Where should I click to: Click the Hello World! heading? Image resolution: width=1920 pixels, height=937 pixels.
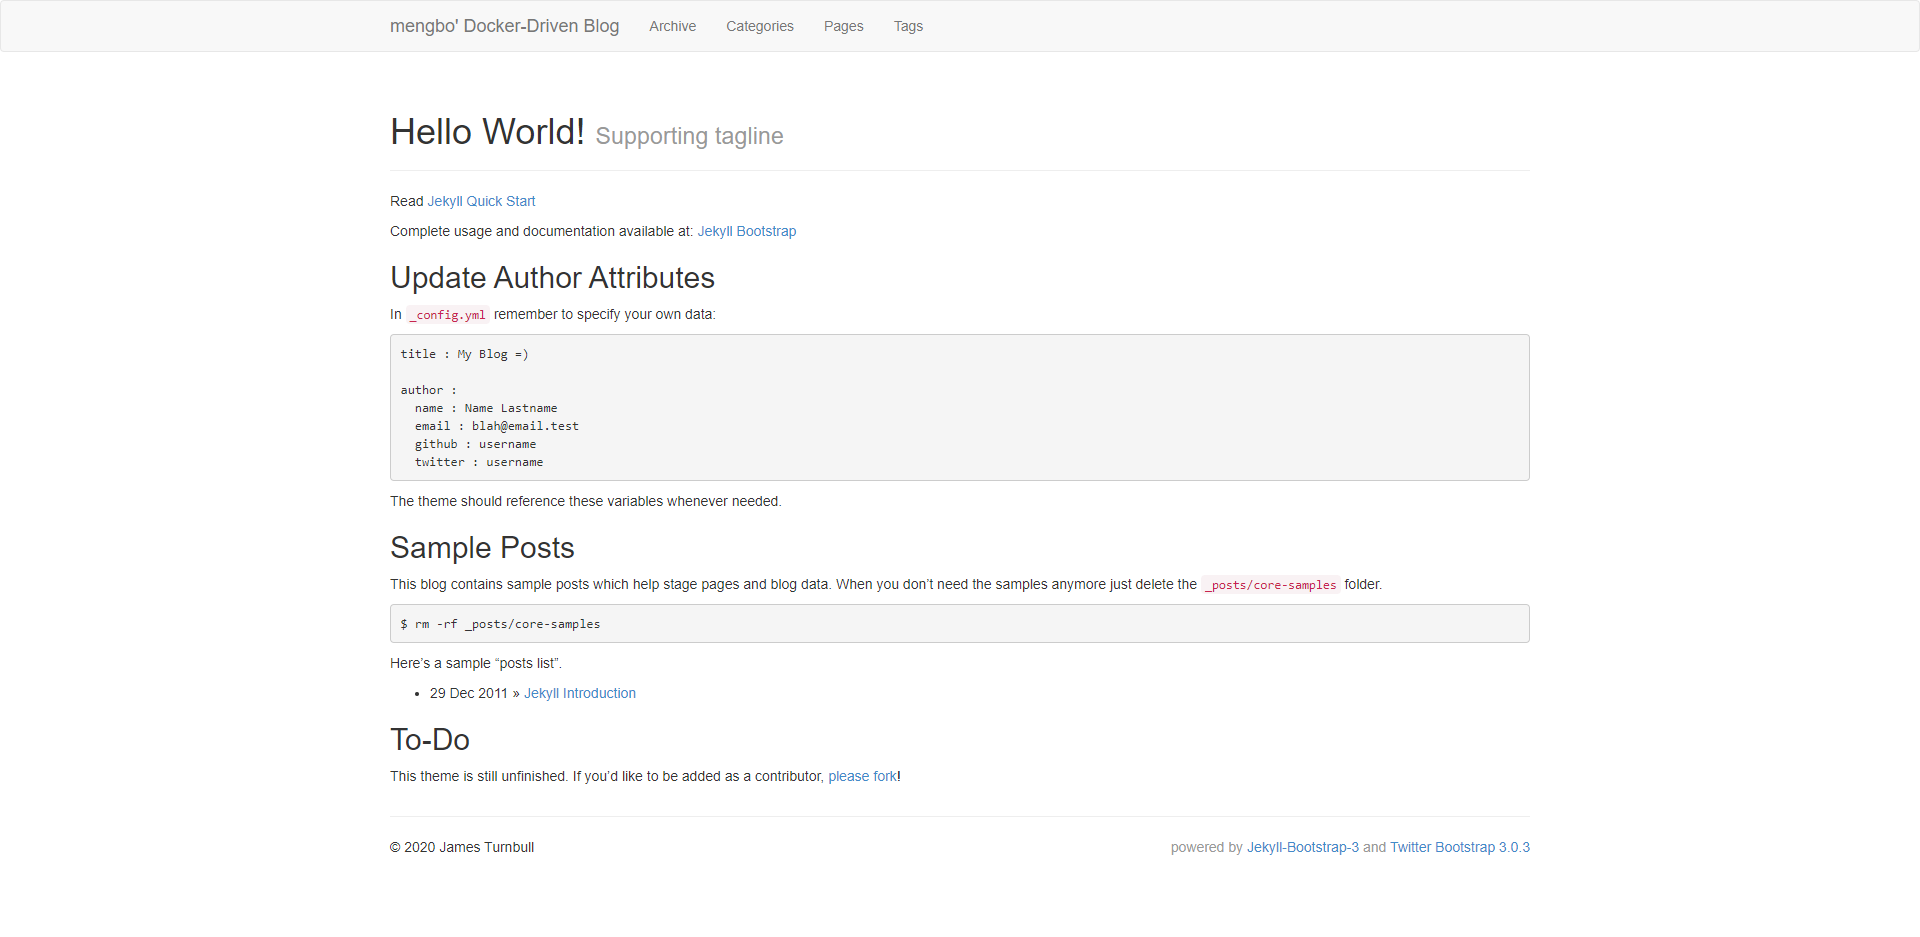(x=487, y=132)
